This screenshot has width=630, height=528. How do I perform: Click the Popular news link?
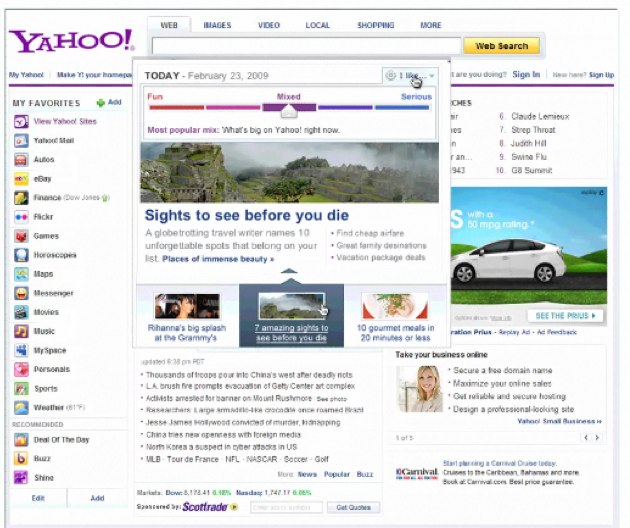point(337,475)
